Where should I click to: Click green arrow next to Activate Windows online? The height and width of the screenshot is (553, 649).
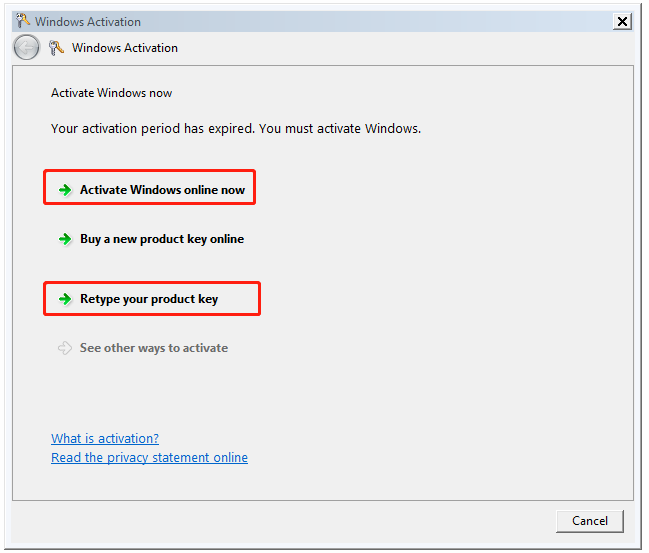click(x=65, y=190)
